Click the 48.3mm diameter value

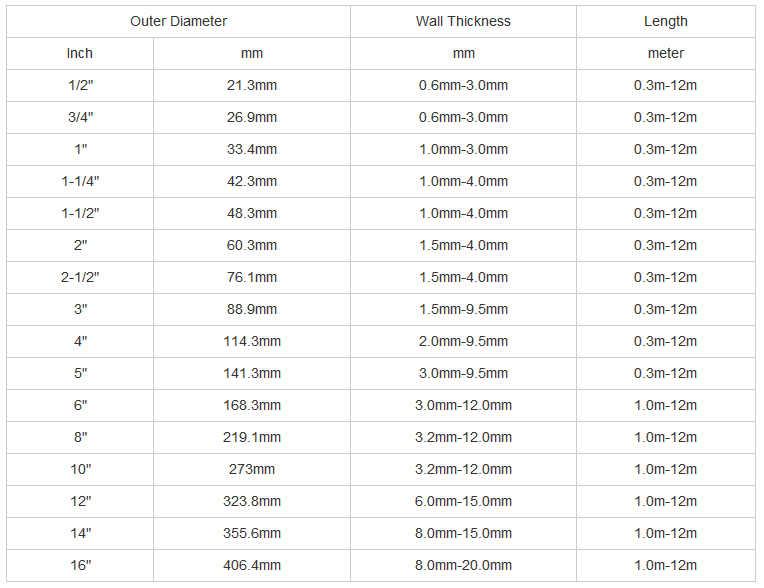point(252,213)
